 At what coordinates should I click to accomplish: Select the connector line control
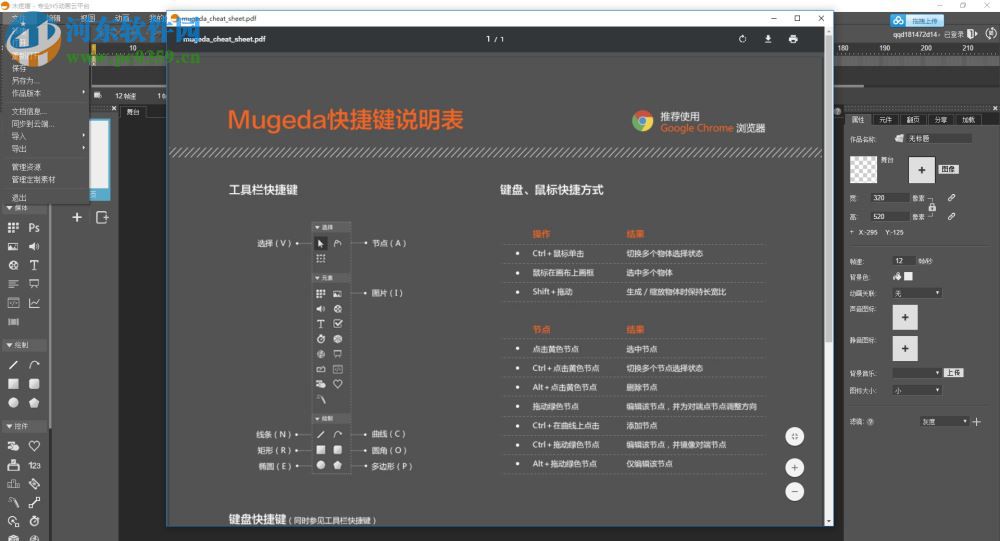[34, 503]
